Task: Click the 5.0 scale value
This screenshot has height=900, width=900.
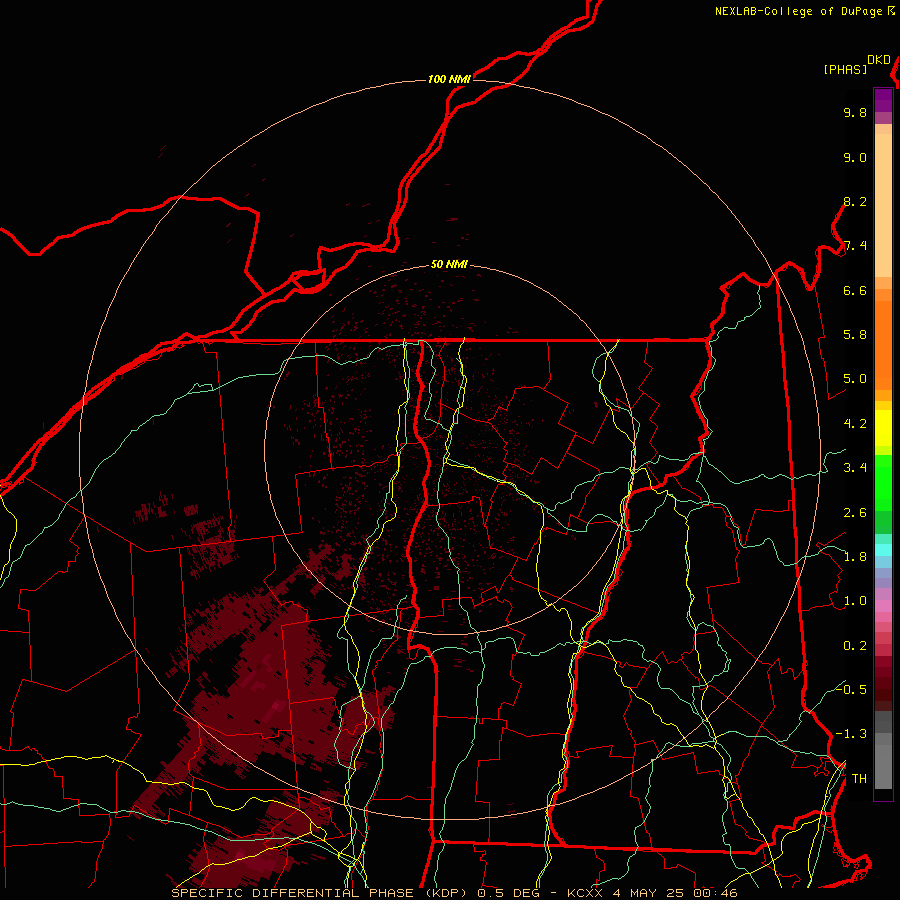Action: (855, 379)
